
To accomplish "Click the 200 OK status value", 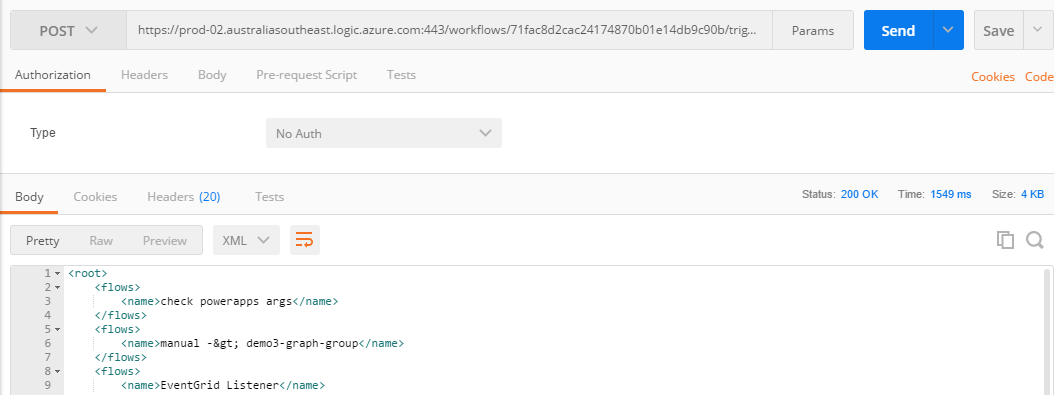I will [x=859, y=194].
